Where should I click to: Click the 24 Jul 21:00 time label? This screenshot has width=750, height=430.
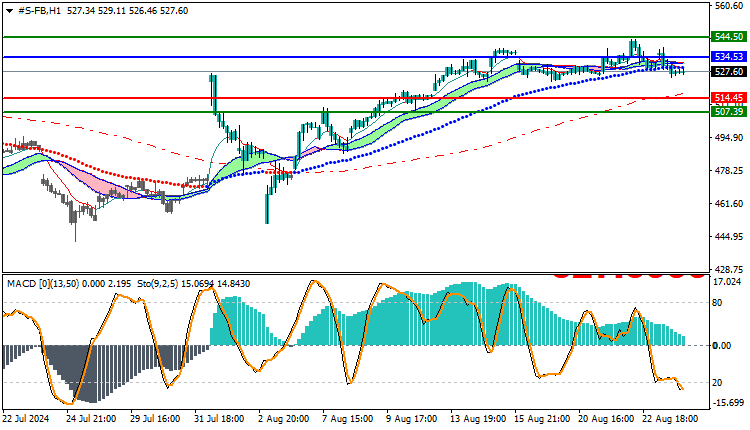(x=91, y=419)
